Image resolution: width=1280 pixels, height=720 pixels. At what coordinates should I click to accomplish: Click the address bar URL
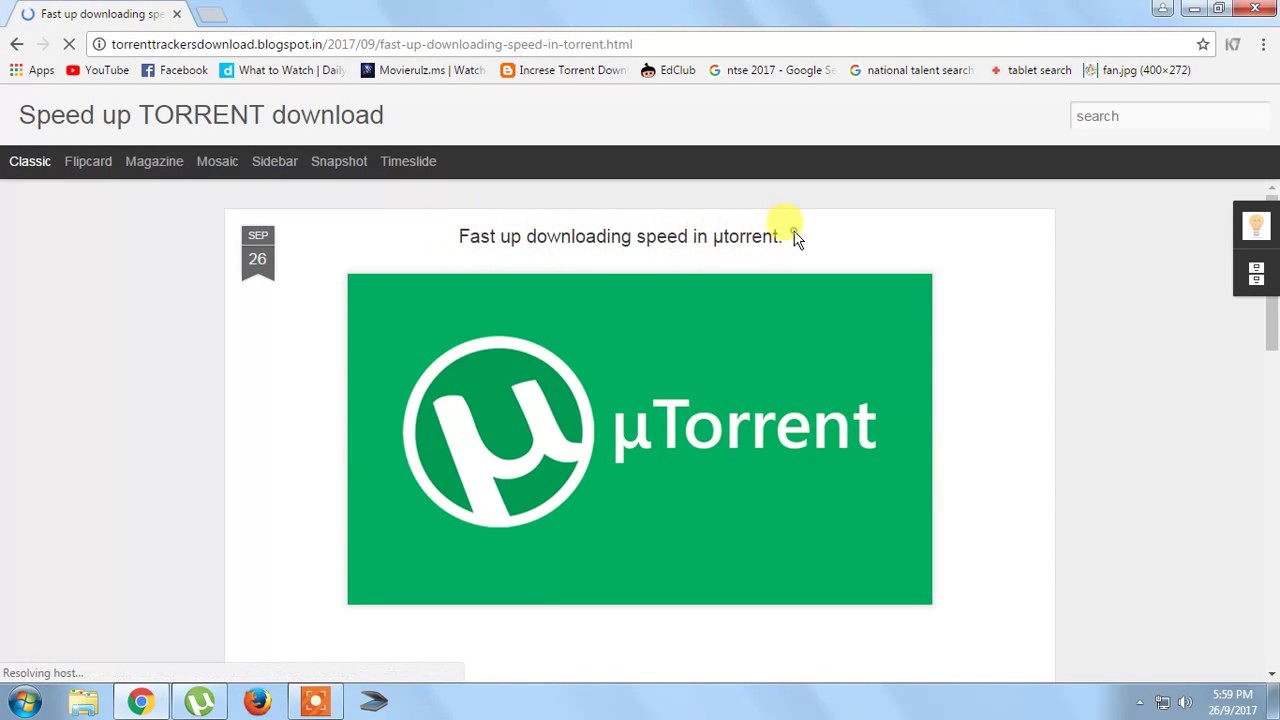(x=371, y=44)
